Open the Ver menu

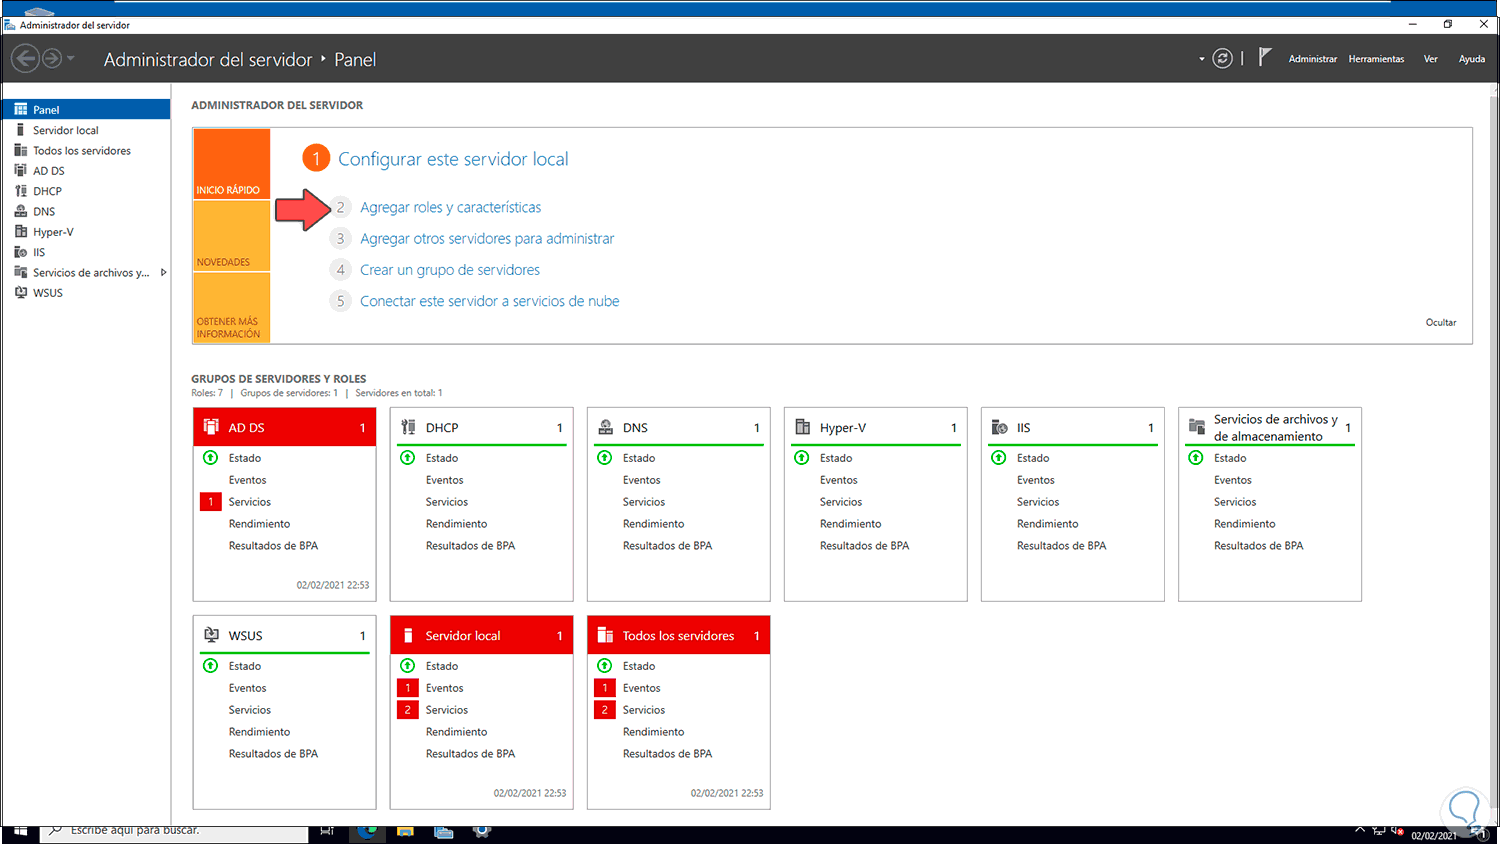click(1431, 59)
